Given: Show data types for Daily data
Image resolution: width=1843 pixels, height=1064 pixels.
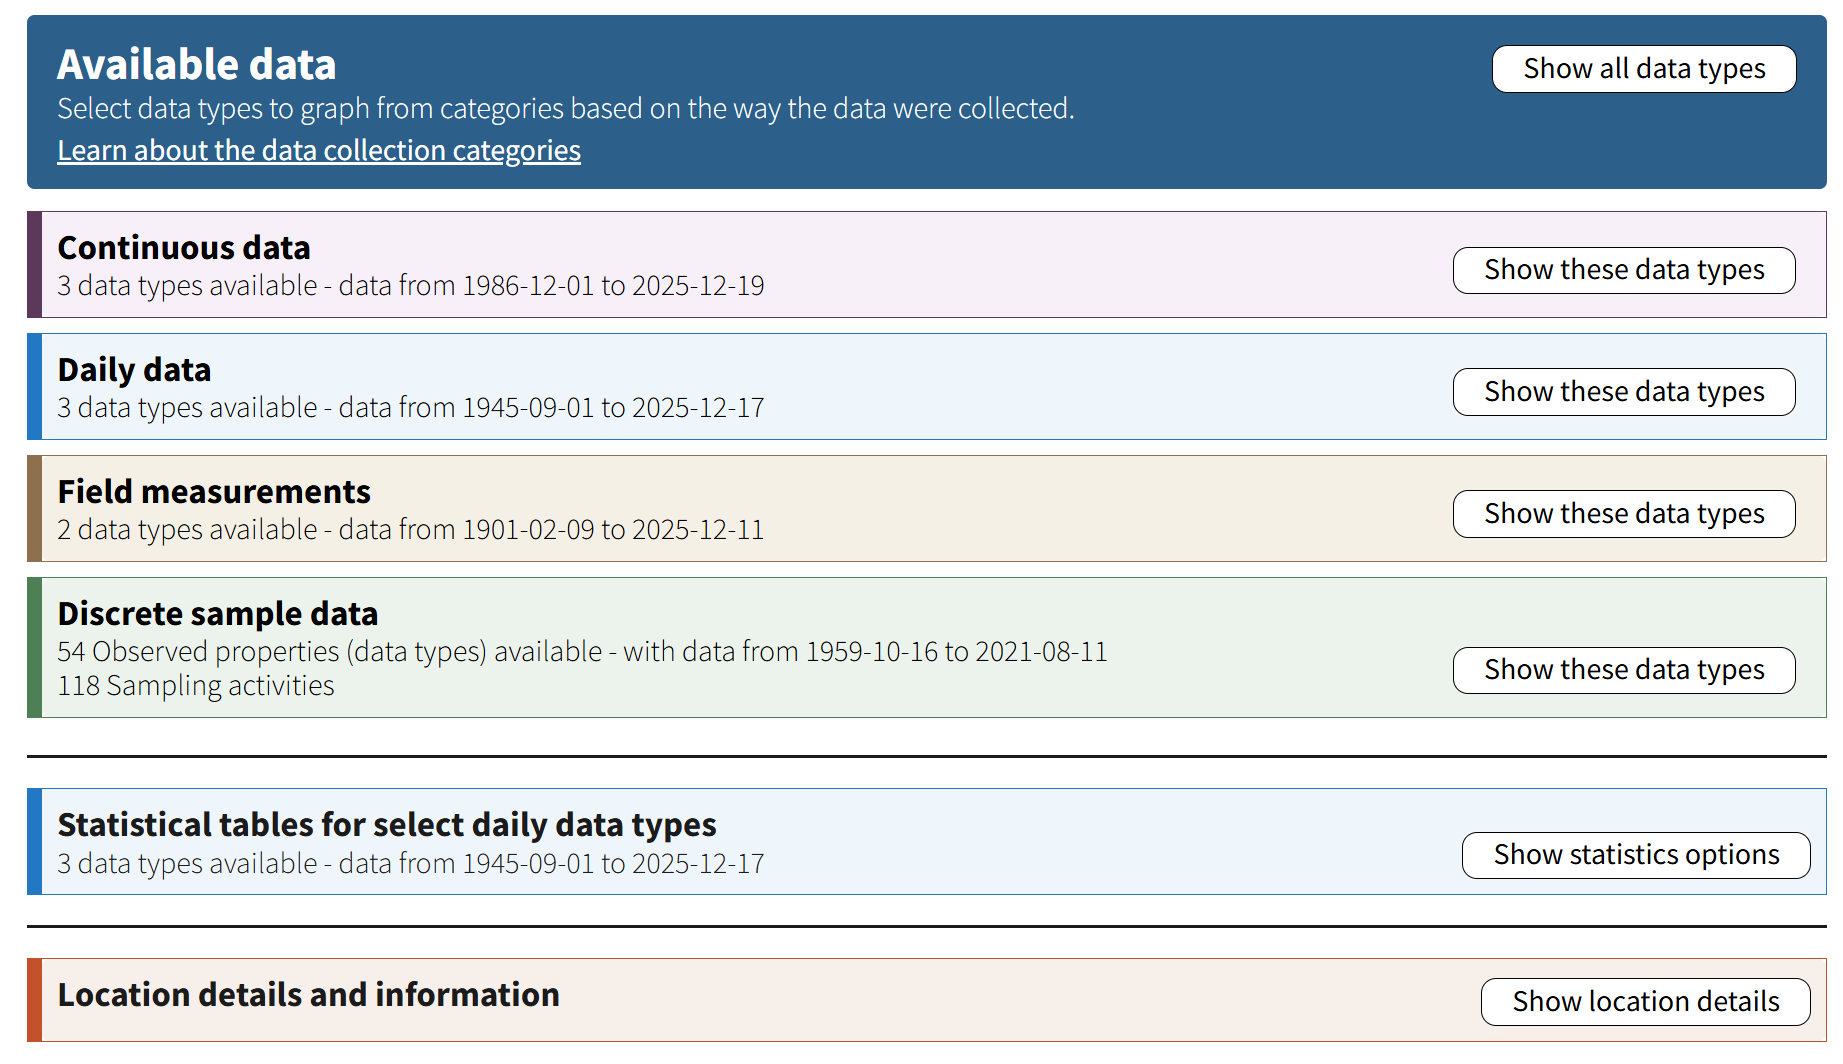Looking at the screenshot, I should [x=1623, y=392].
